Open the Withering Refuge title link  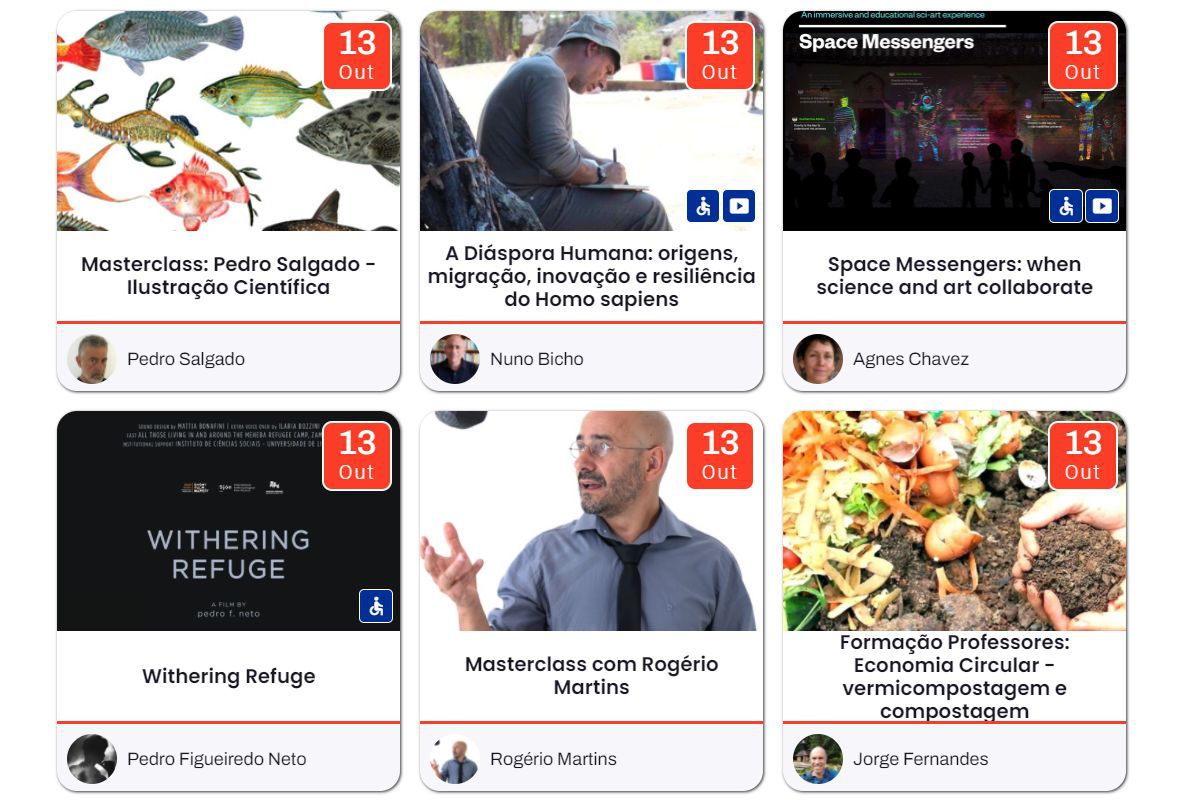click(228, 676)
